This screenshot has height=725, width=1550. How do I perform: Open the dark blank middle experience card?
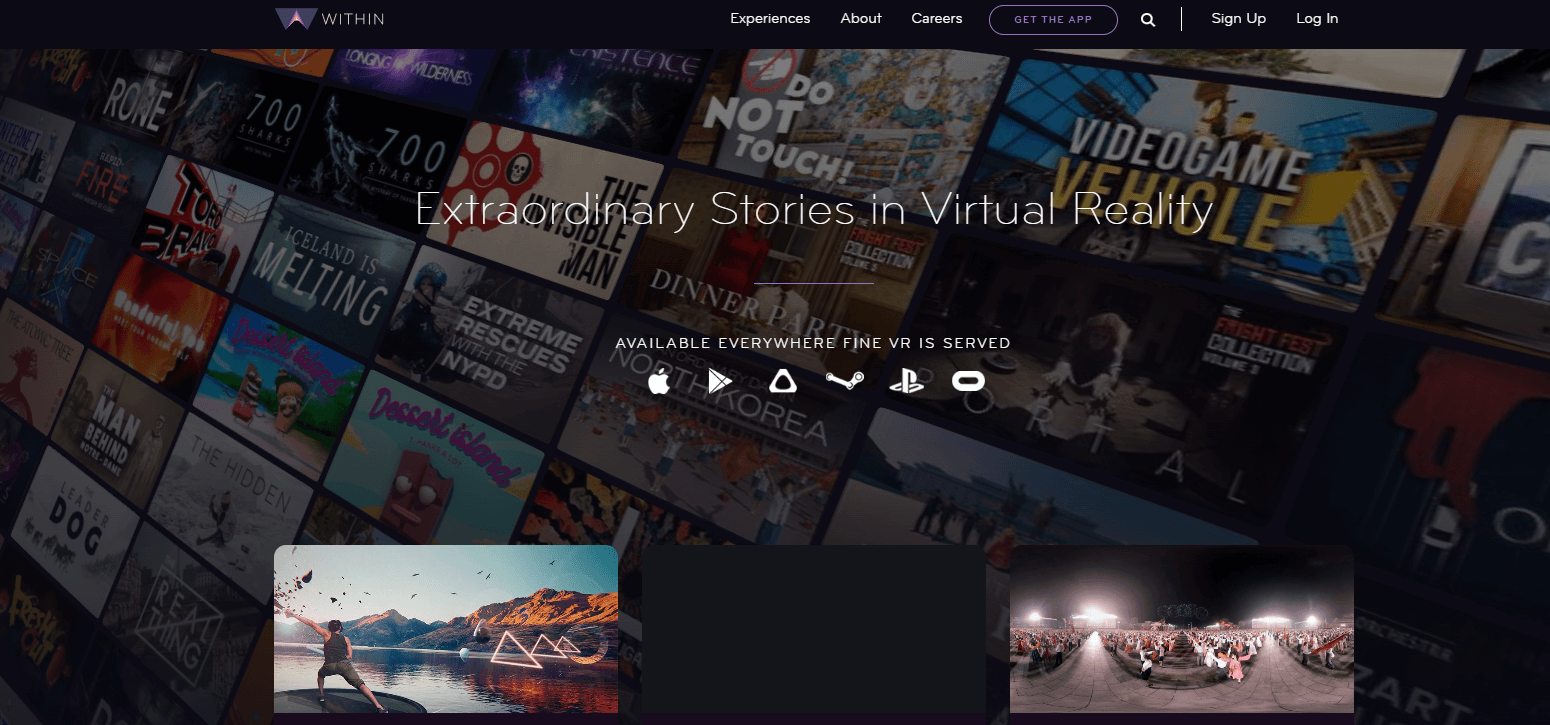point(814,629)
